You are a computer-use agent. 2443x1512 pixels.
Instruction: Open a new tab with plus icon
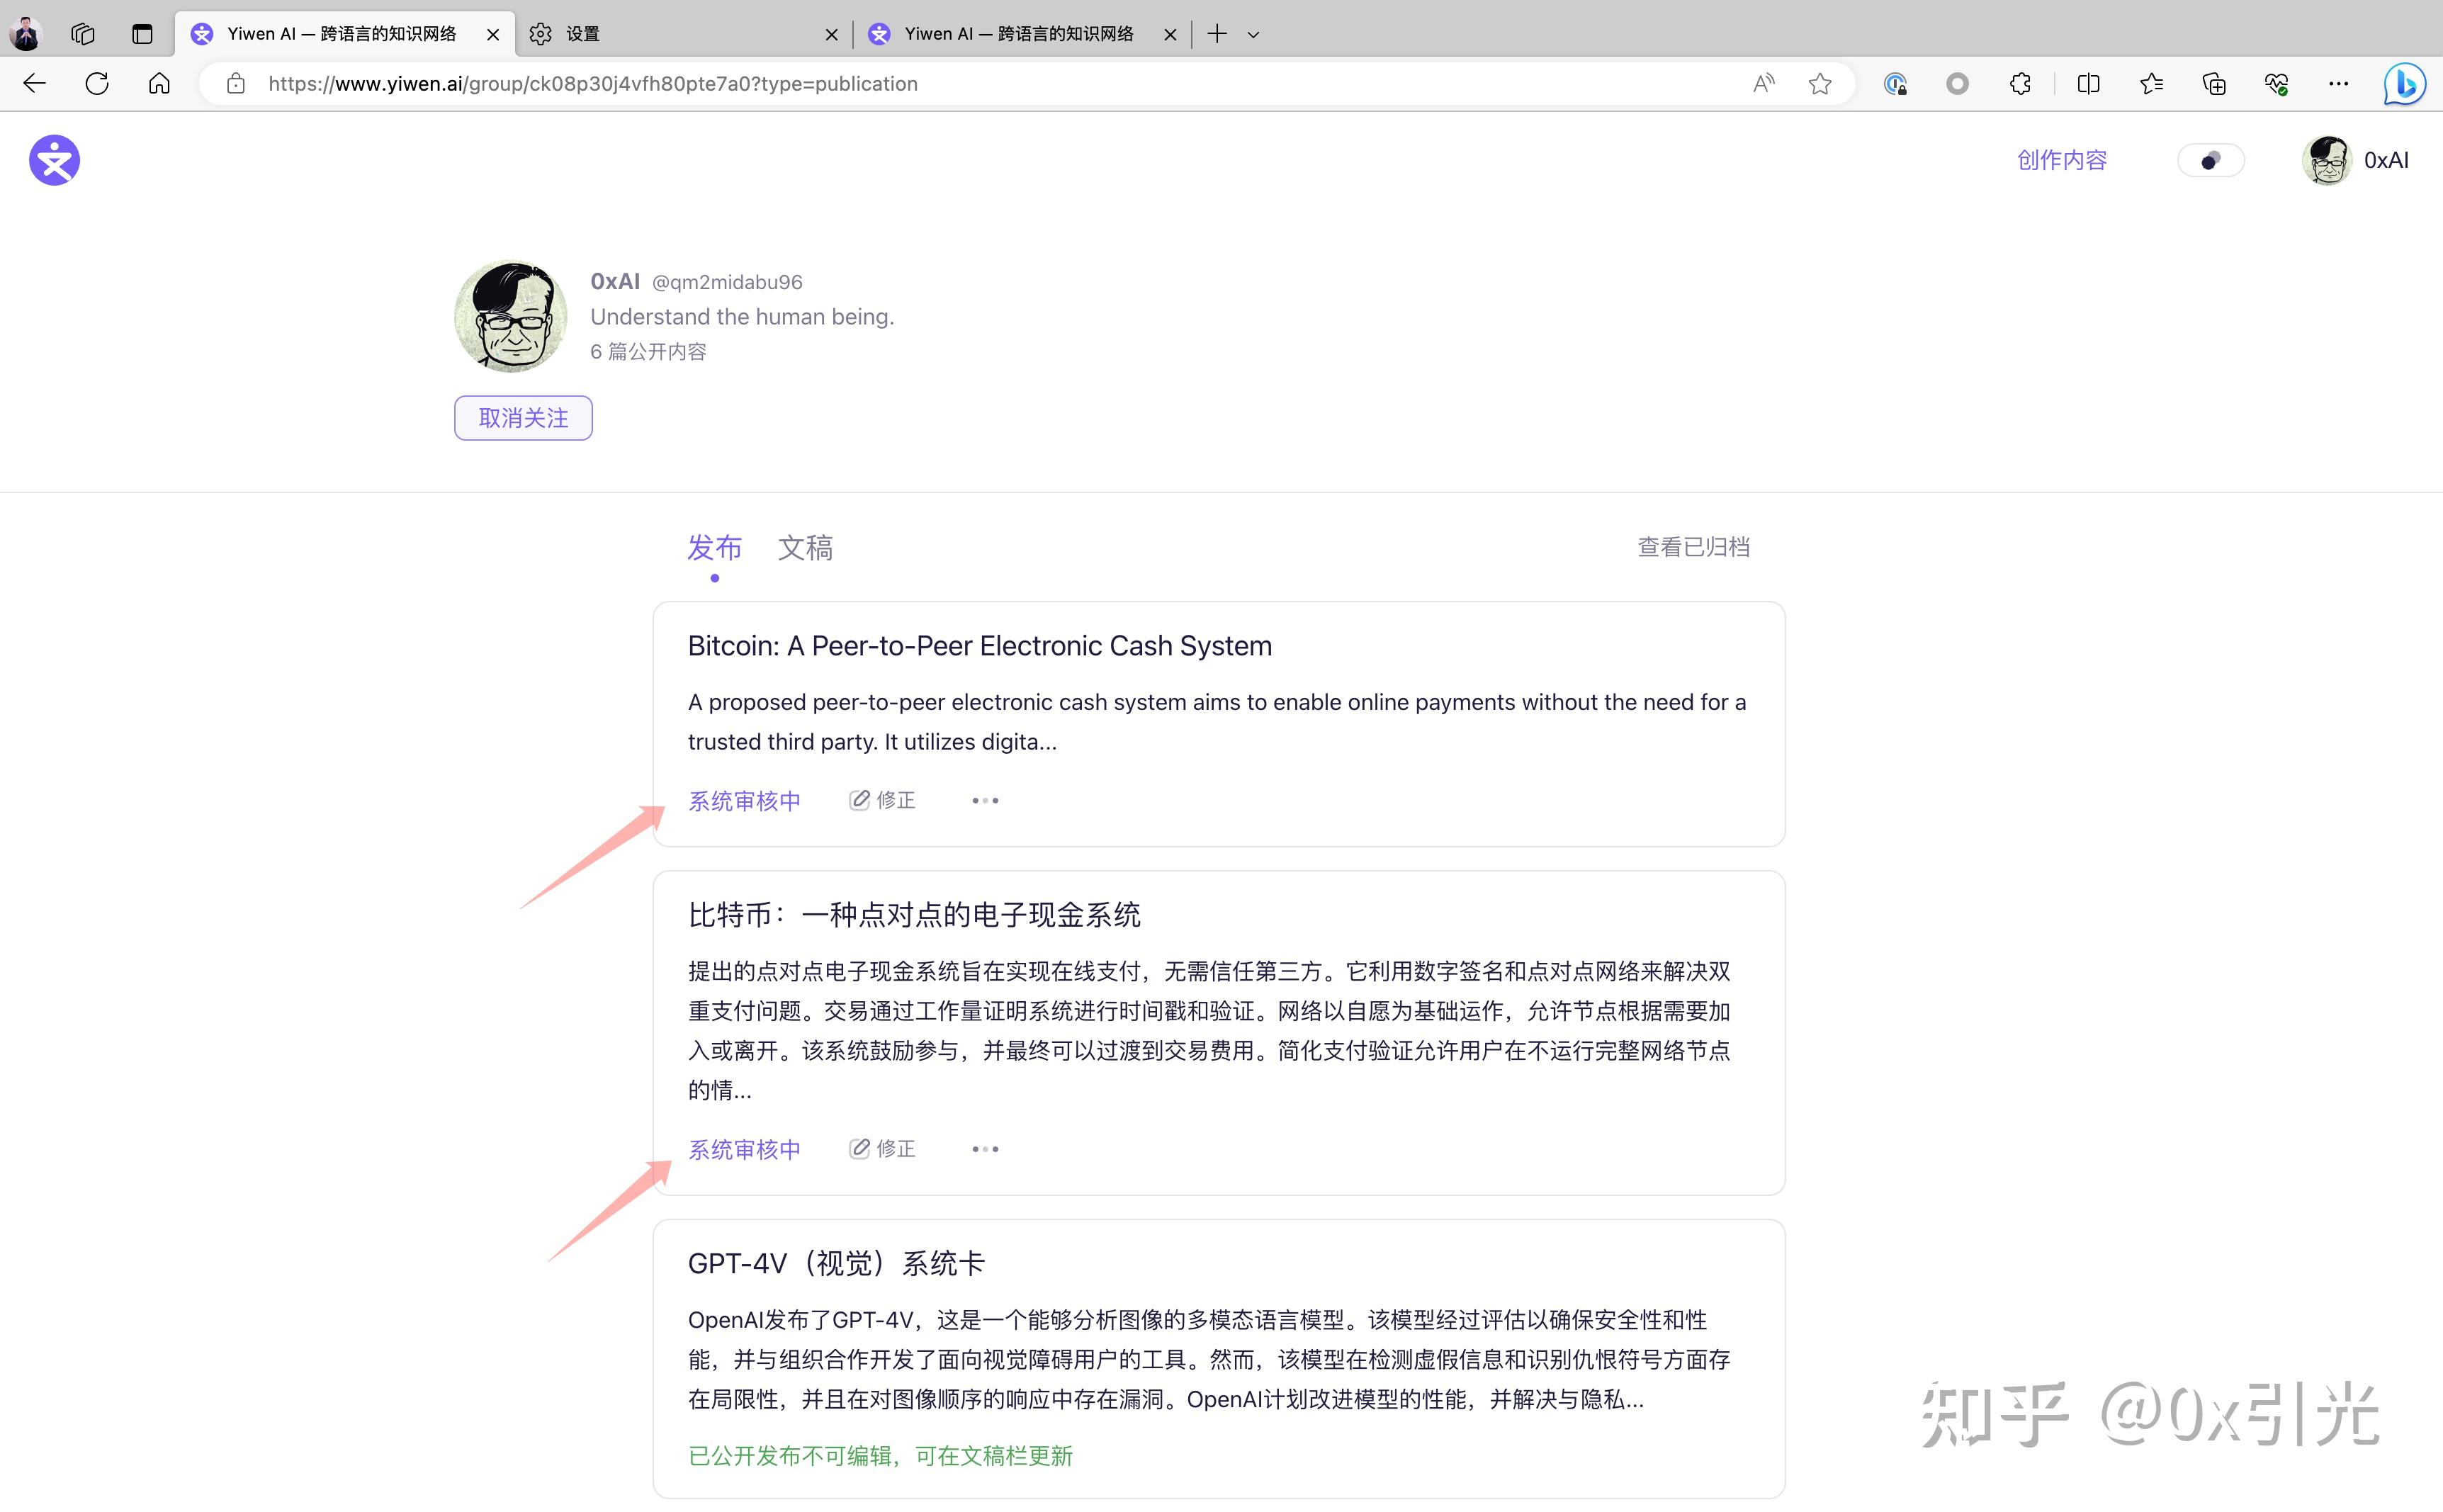(1217, 34)
